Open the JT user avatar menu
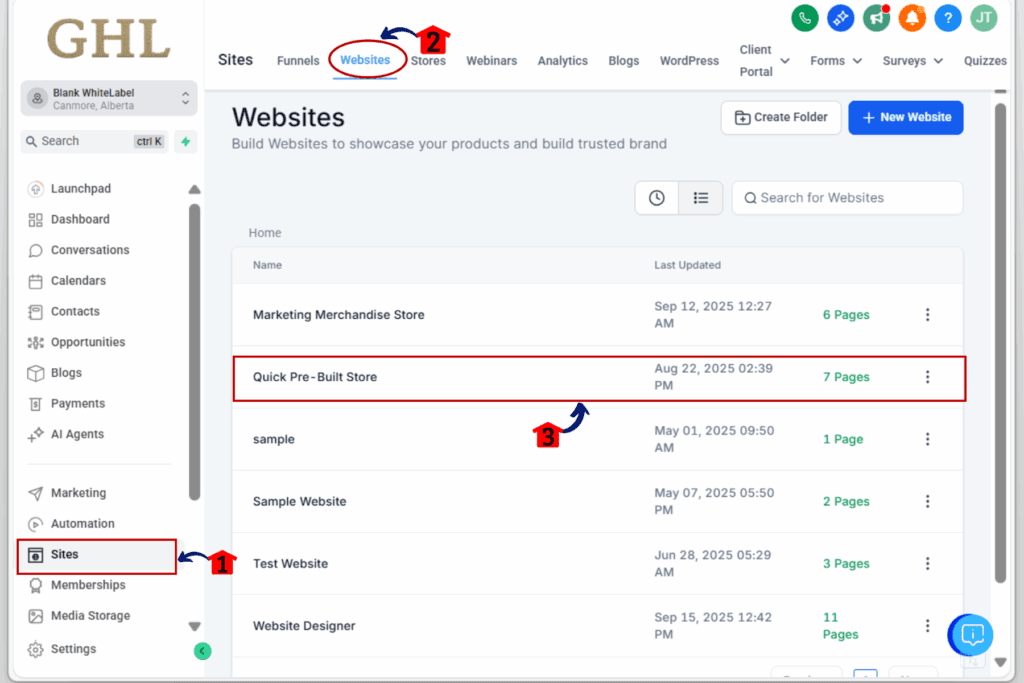This screenshot has height=683, width=1024. (984, 18)
